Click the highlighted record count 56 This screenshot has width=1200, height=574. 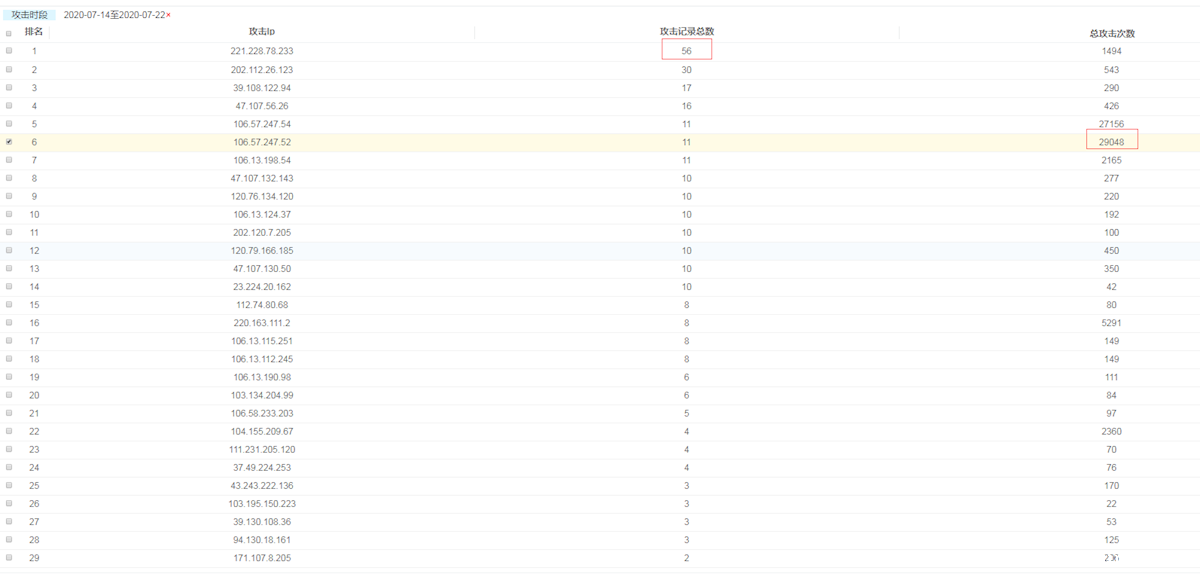pyautogui.click(x=686, y=51)
